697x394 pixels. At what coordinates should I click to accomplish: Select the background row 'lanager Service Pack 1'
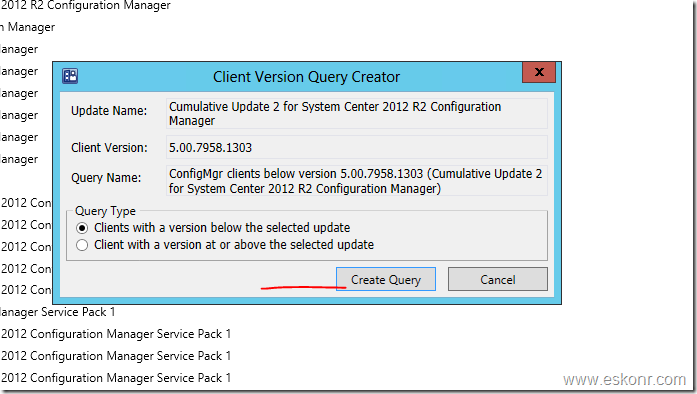coord(58,312)
